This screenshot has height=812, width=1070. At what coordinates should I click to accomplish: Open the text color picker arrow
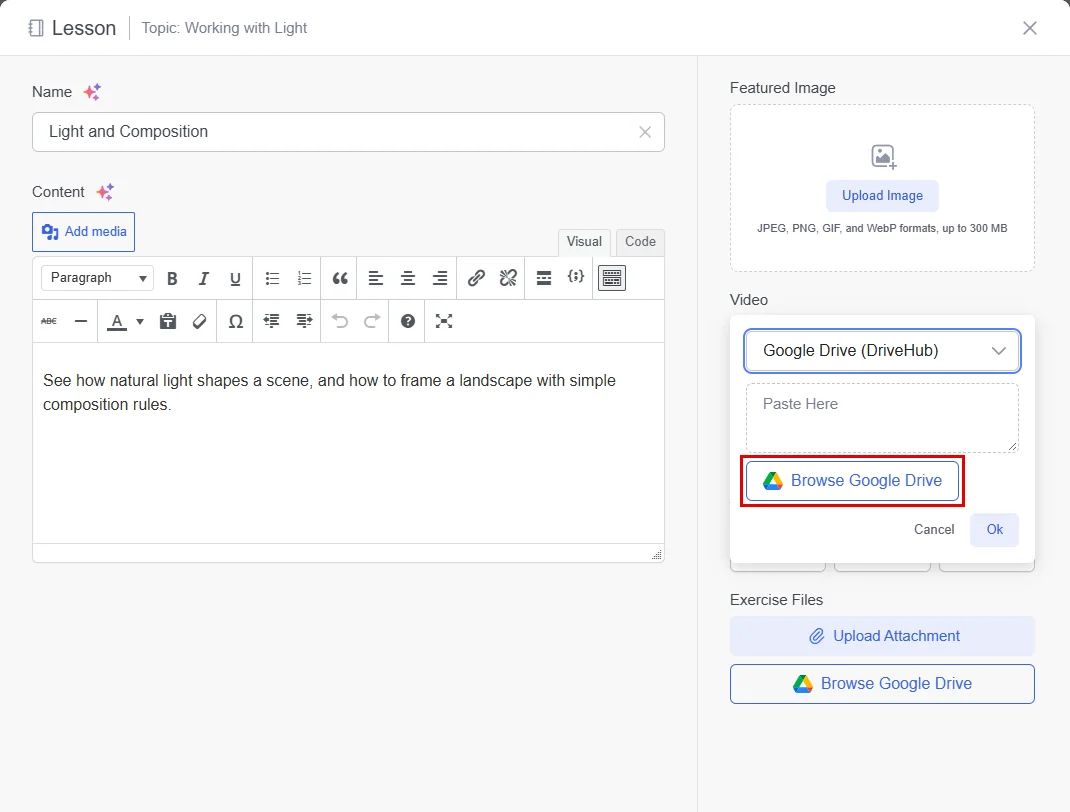140,321
